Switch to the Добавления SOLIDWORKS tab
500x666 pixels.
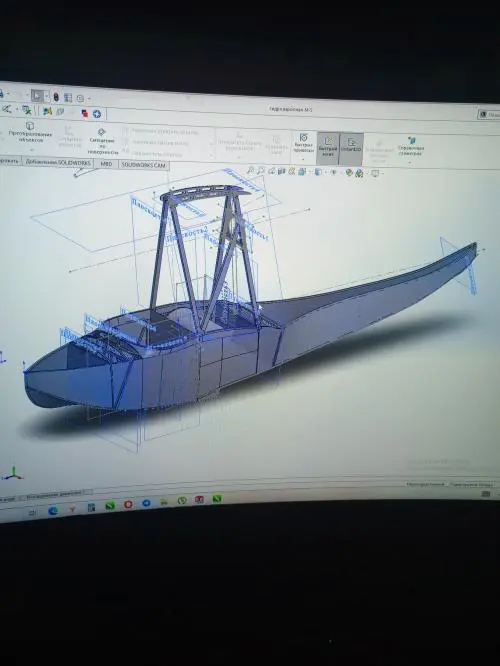(59, 162)
